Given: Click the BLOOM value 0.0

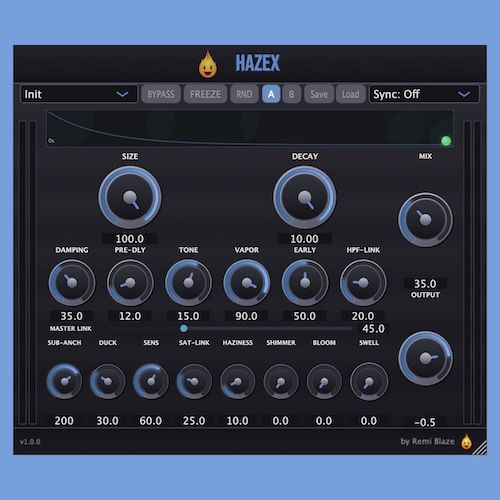Looking at the screenshot, I should [x=324, y=421].
